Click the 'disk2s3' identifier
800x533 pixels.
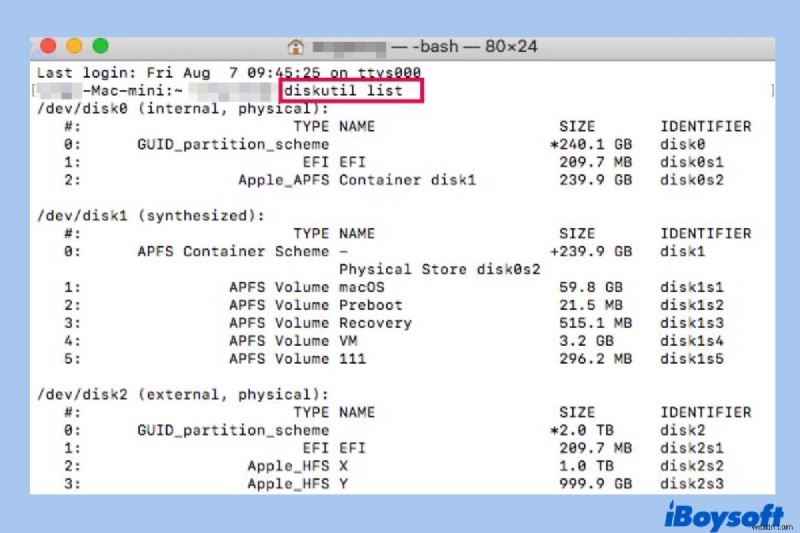[x=691, y=484]
